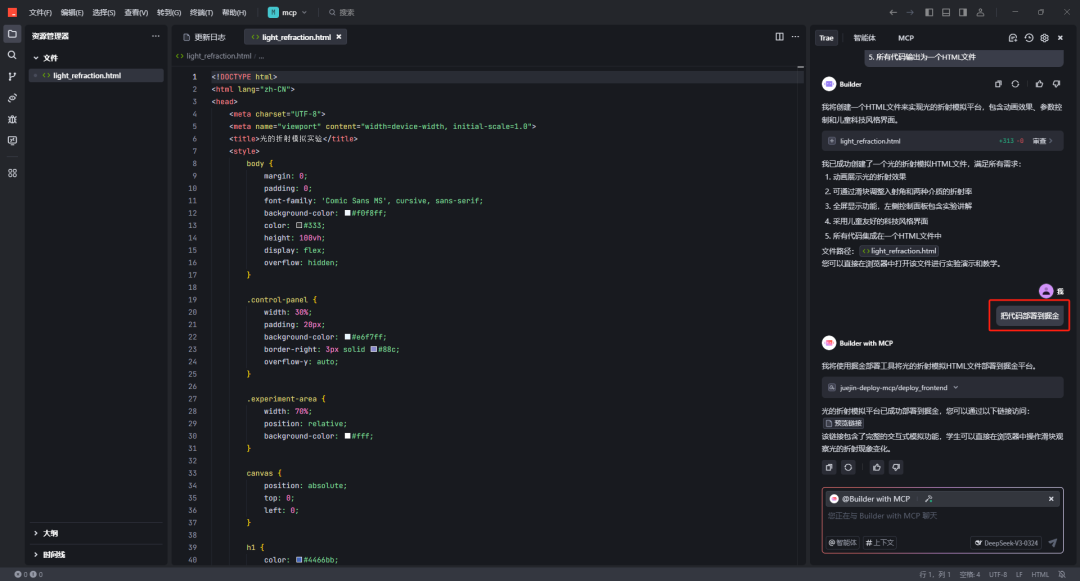Open the AI panel settings gear
1080x581 pixels.
pos(1044,38)
